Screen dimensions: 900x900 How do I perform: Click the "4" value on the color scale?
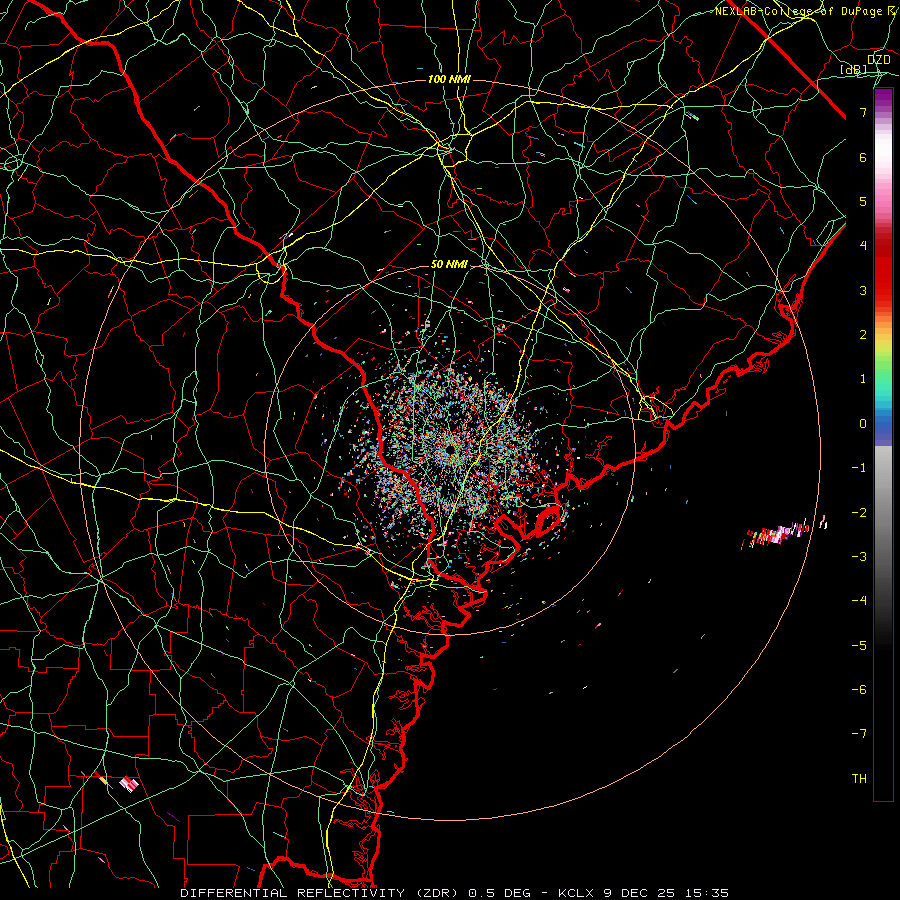click(x=863, y=246)
